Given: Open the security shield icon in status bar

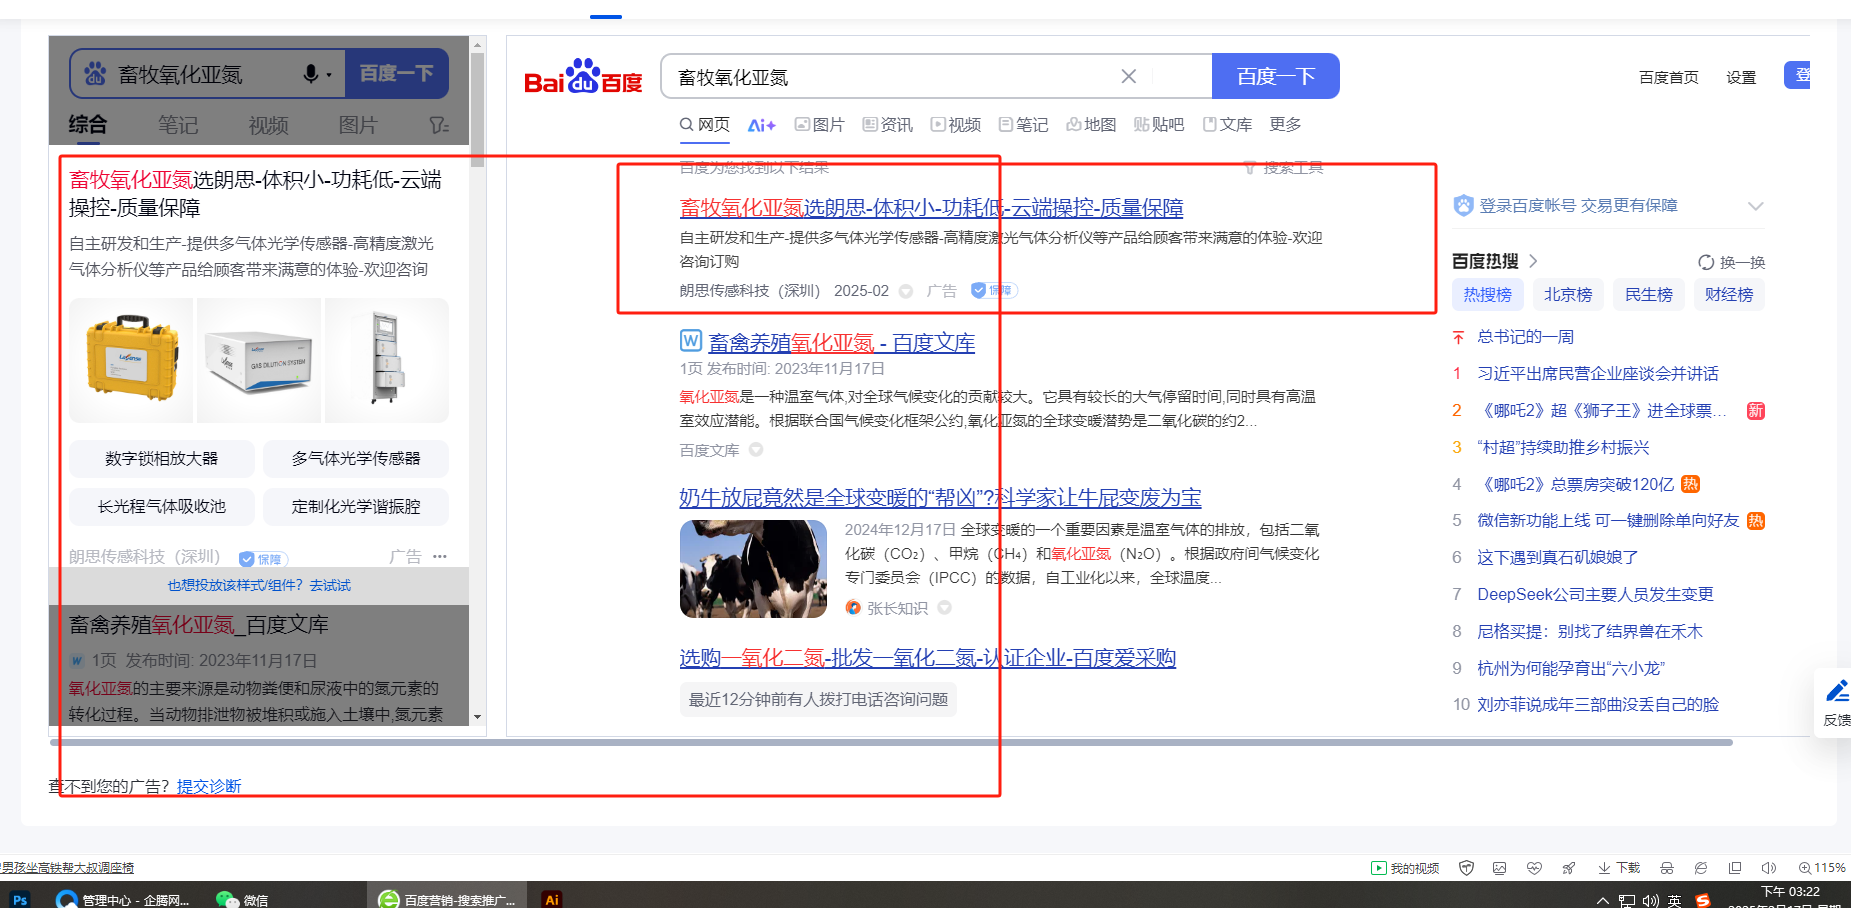Looking at the screenshot, I should (x=1466, y=868).
